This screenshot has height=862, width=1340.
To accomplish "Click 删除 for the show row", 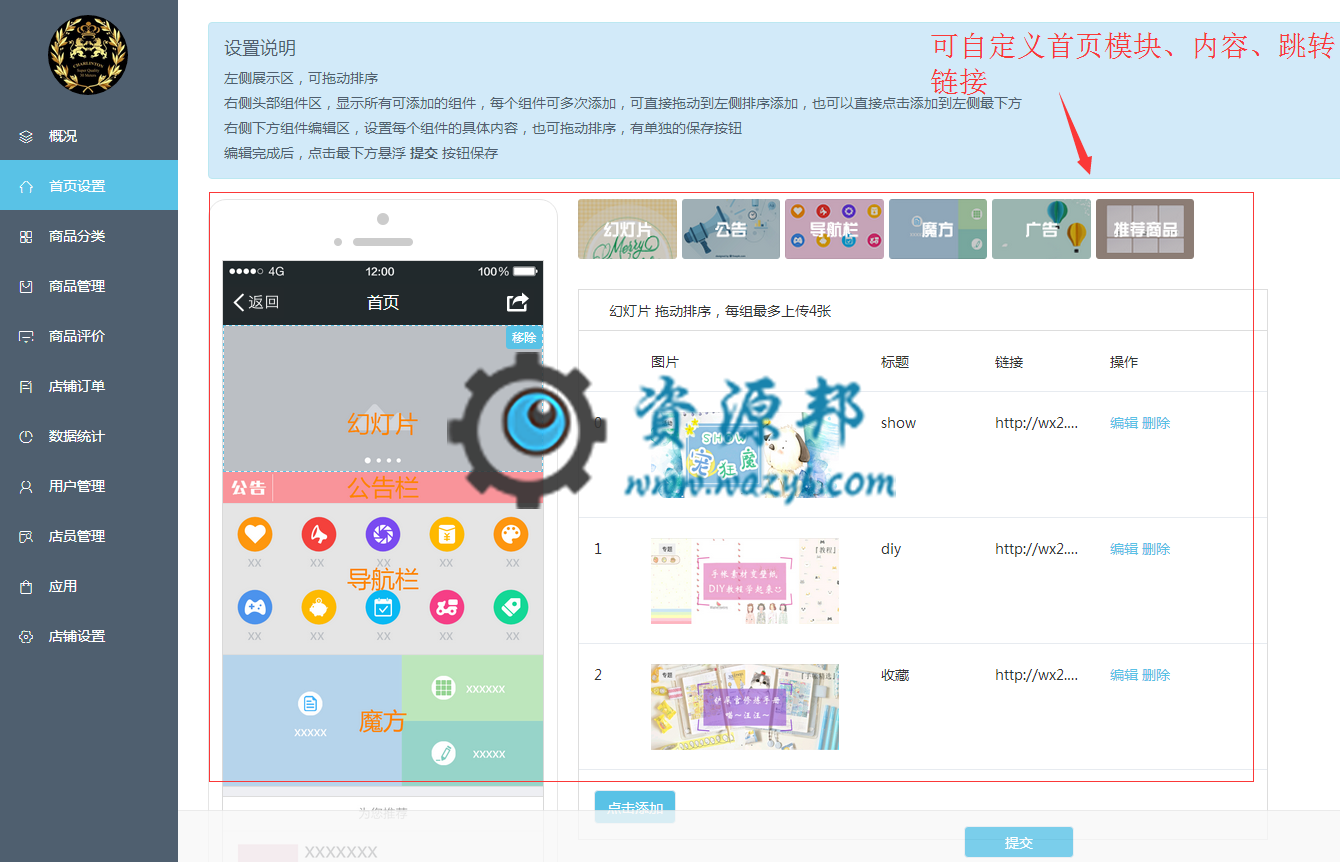I will pyautogui.click(x=1156, y=423).
